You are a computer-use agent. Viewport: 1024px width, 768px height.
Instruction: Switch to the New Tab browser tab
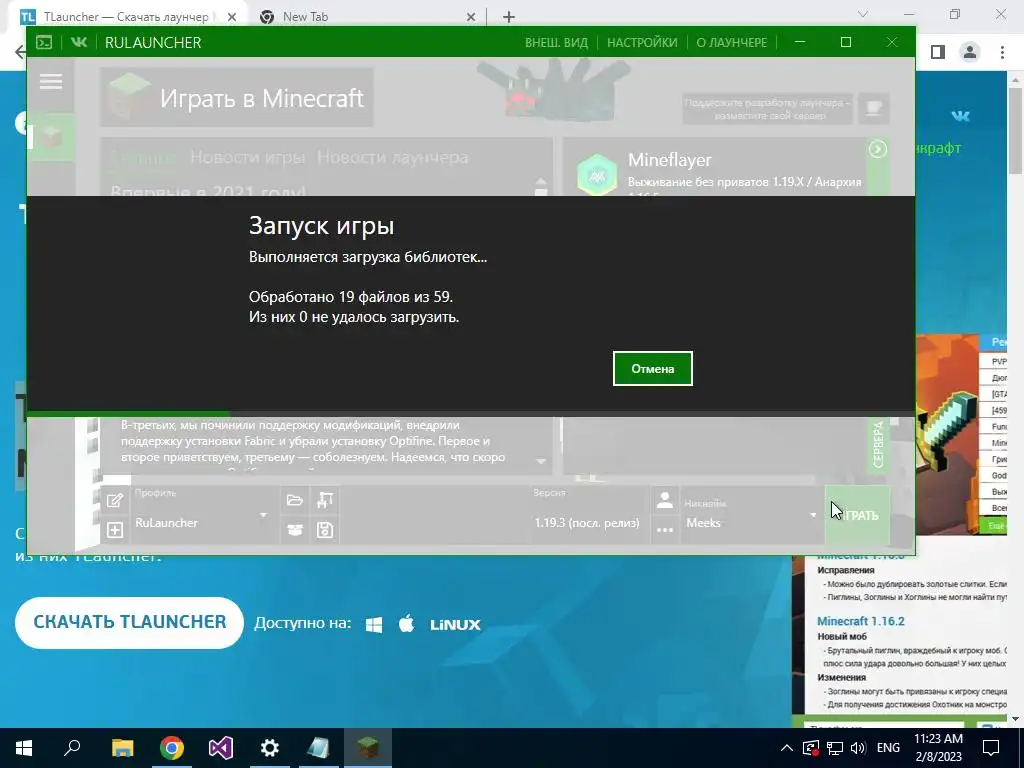coord(366,17)
